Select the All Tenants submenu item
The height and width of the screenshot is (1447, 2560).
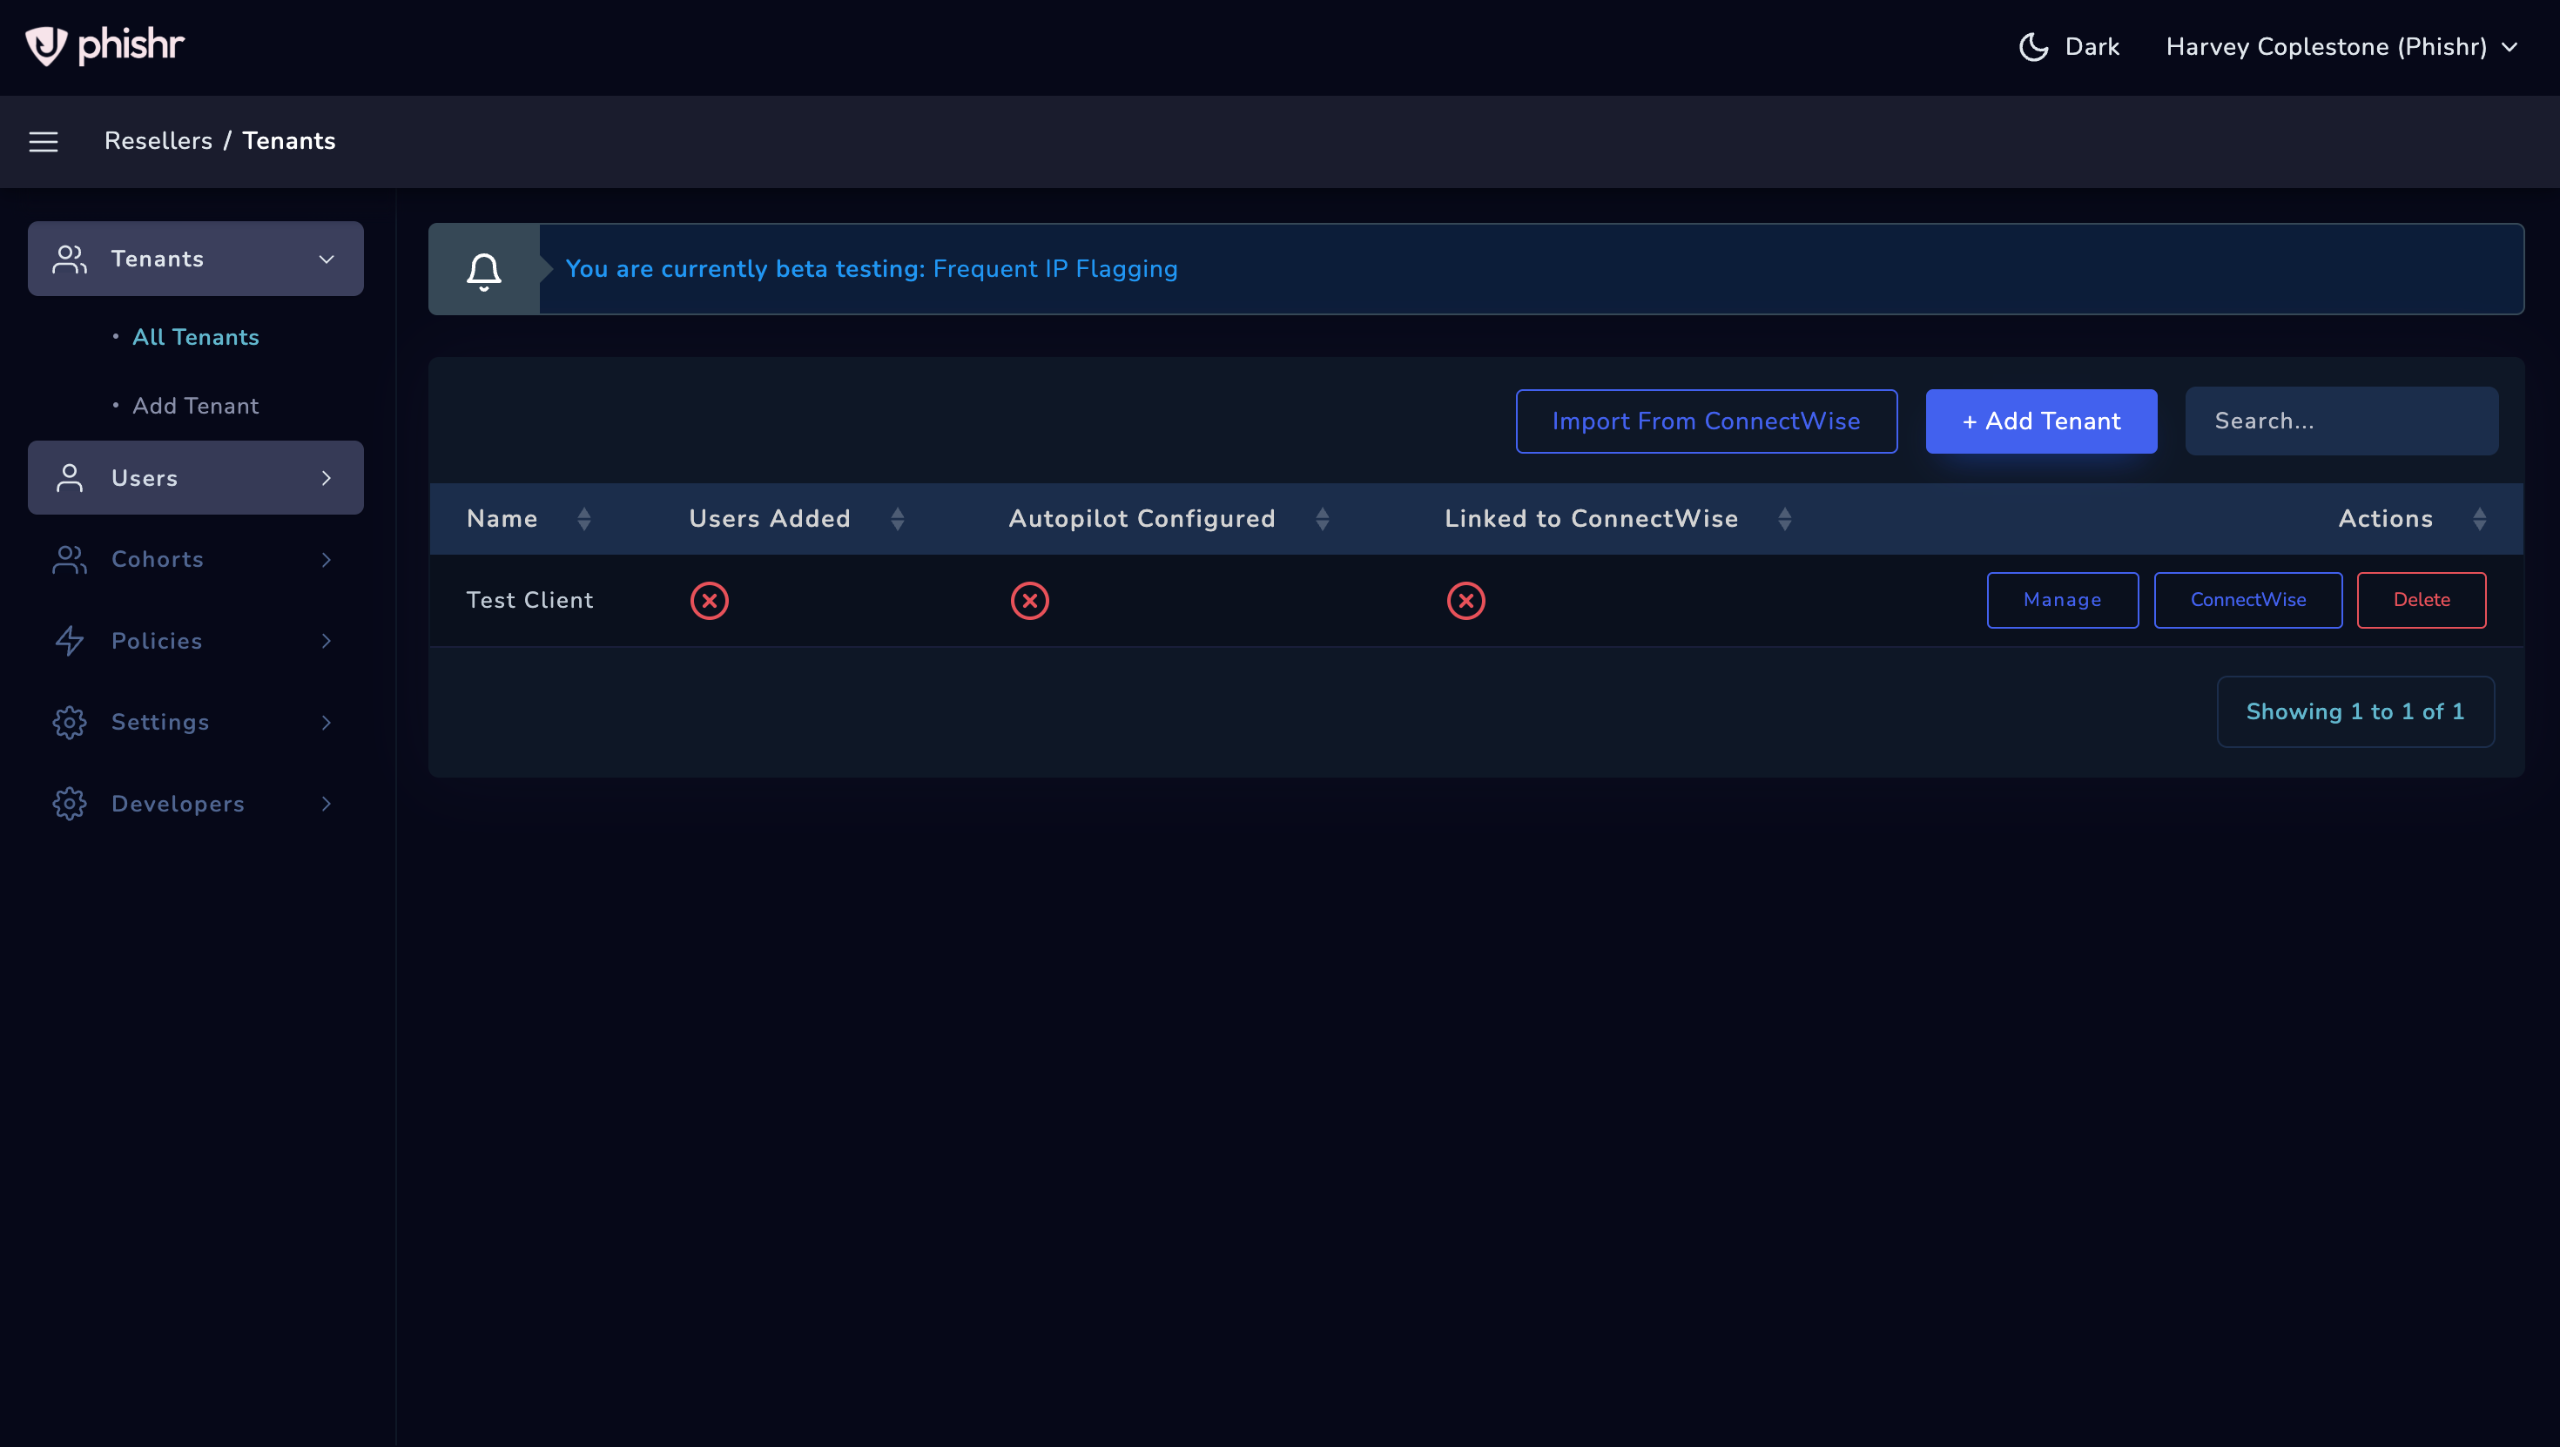(x=196, y=338)
